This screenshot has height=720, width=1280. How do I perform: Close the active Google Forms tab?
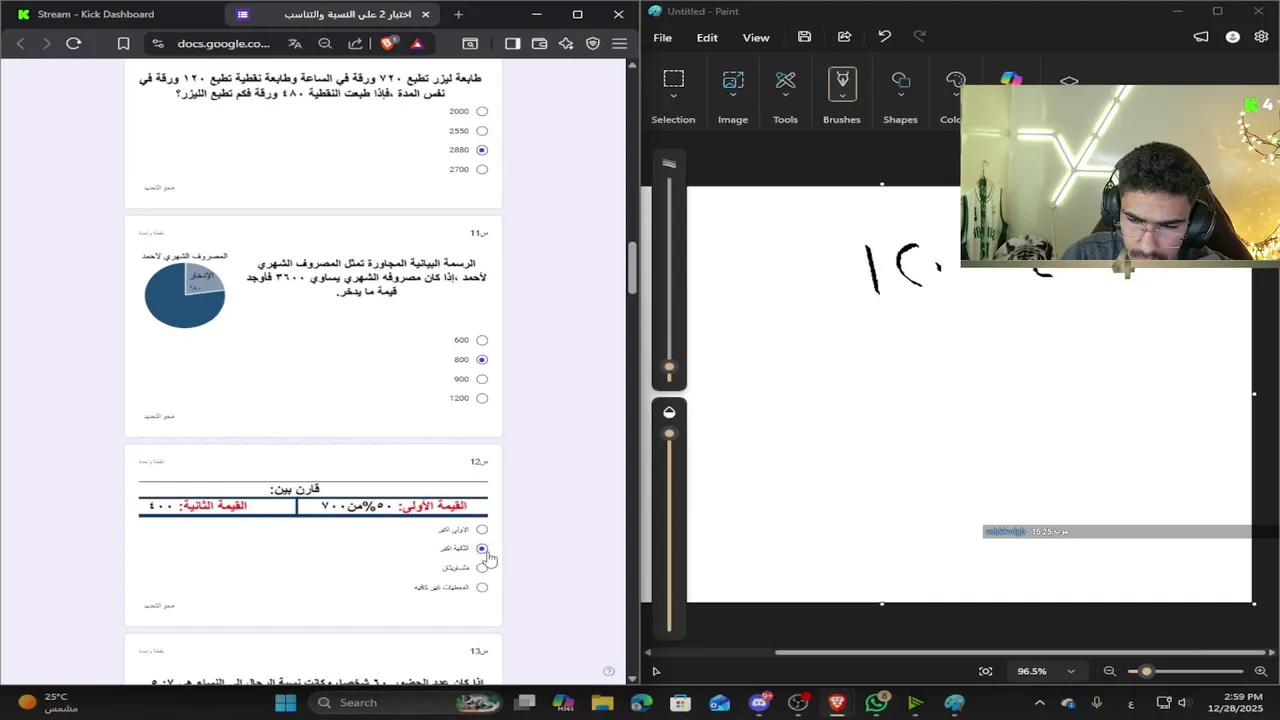click(425, 14)
